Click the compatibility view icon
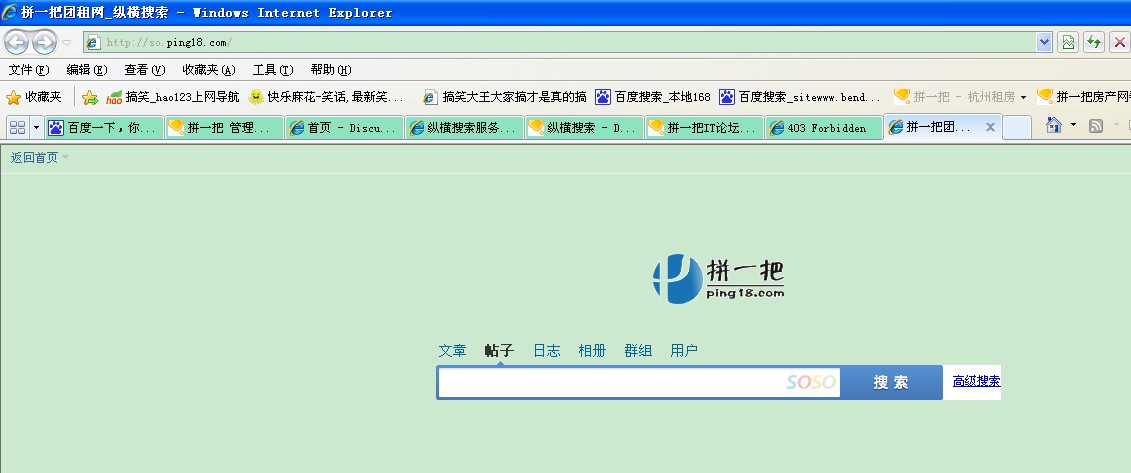 [1068, 43]
